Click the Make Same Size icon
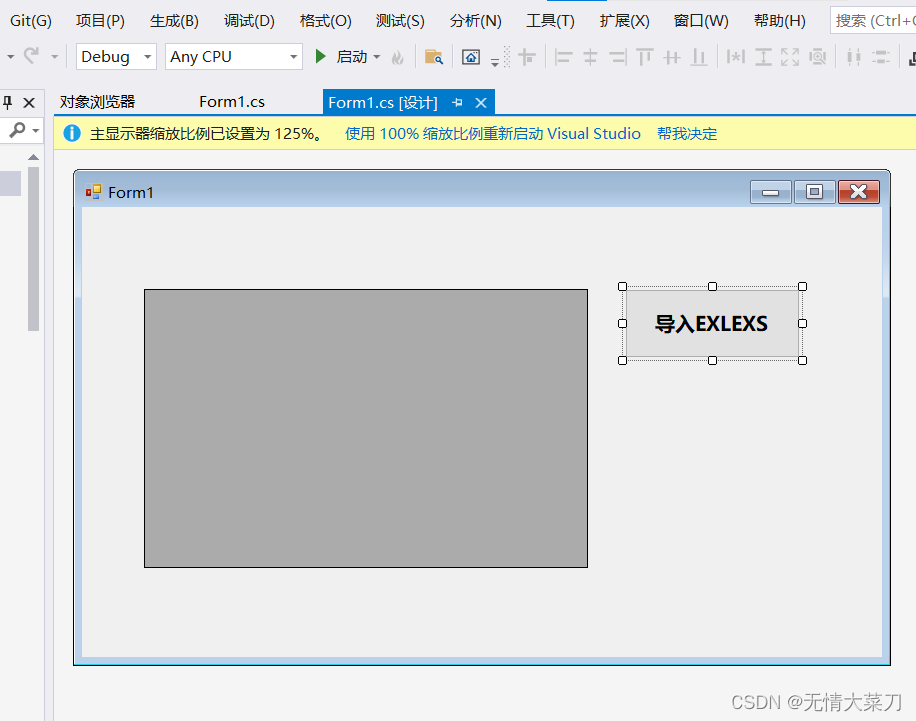The height and width of the screenshot is (721, 916). pos(790,57)
